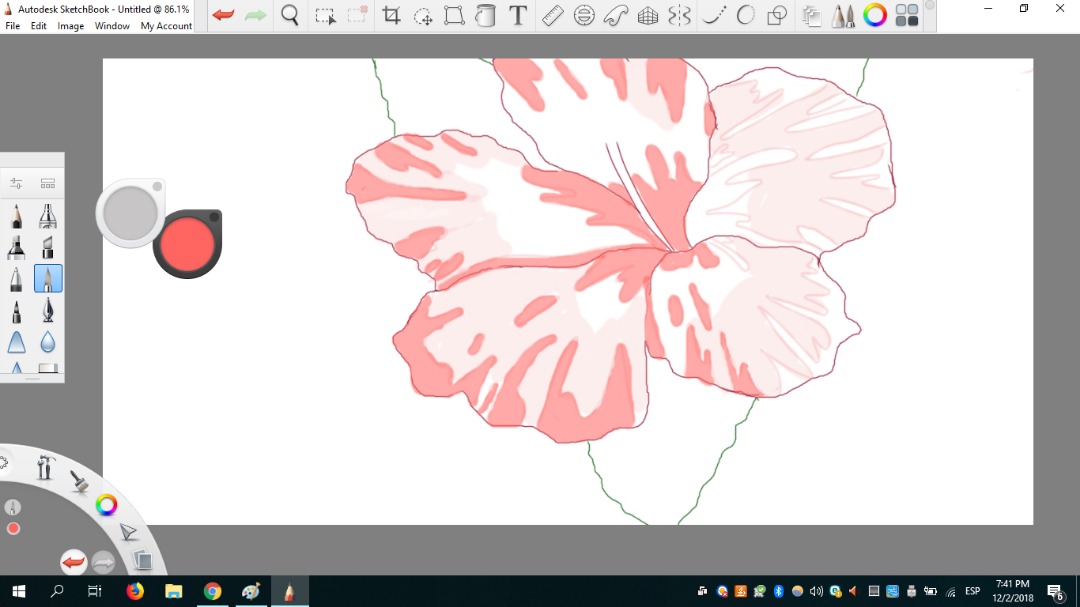
Task: Toggle the Ruler guide
Action: [552, 15]
